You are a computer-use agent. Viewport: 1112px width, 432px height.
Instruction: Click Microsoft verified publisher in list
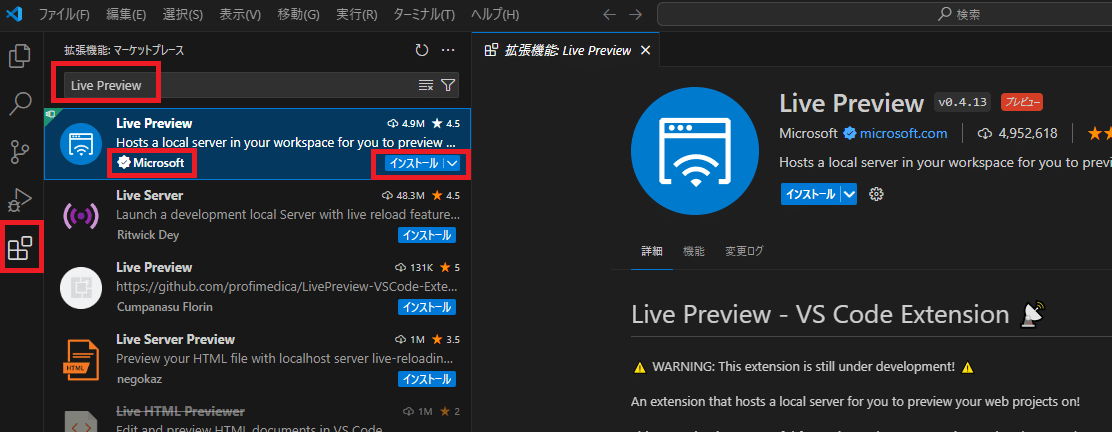(x=150, y=163)
